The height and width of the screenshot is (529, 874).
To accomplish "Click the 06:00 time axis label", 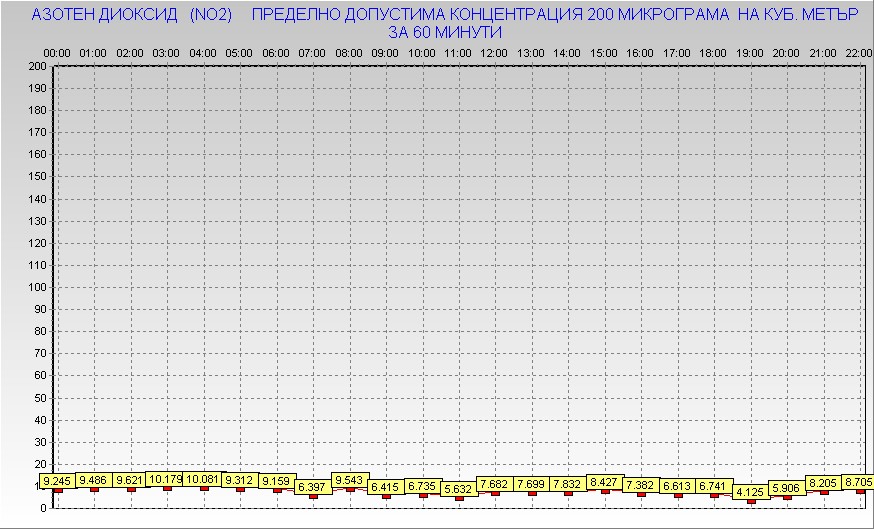I will point(276,54).
